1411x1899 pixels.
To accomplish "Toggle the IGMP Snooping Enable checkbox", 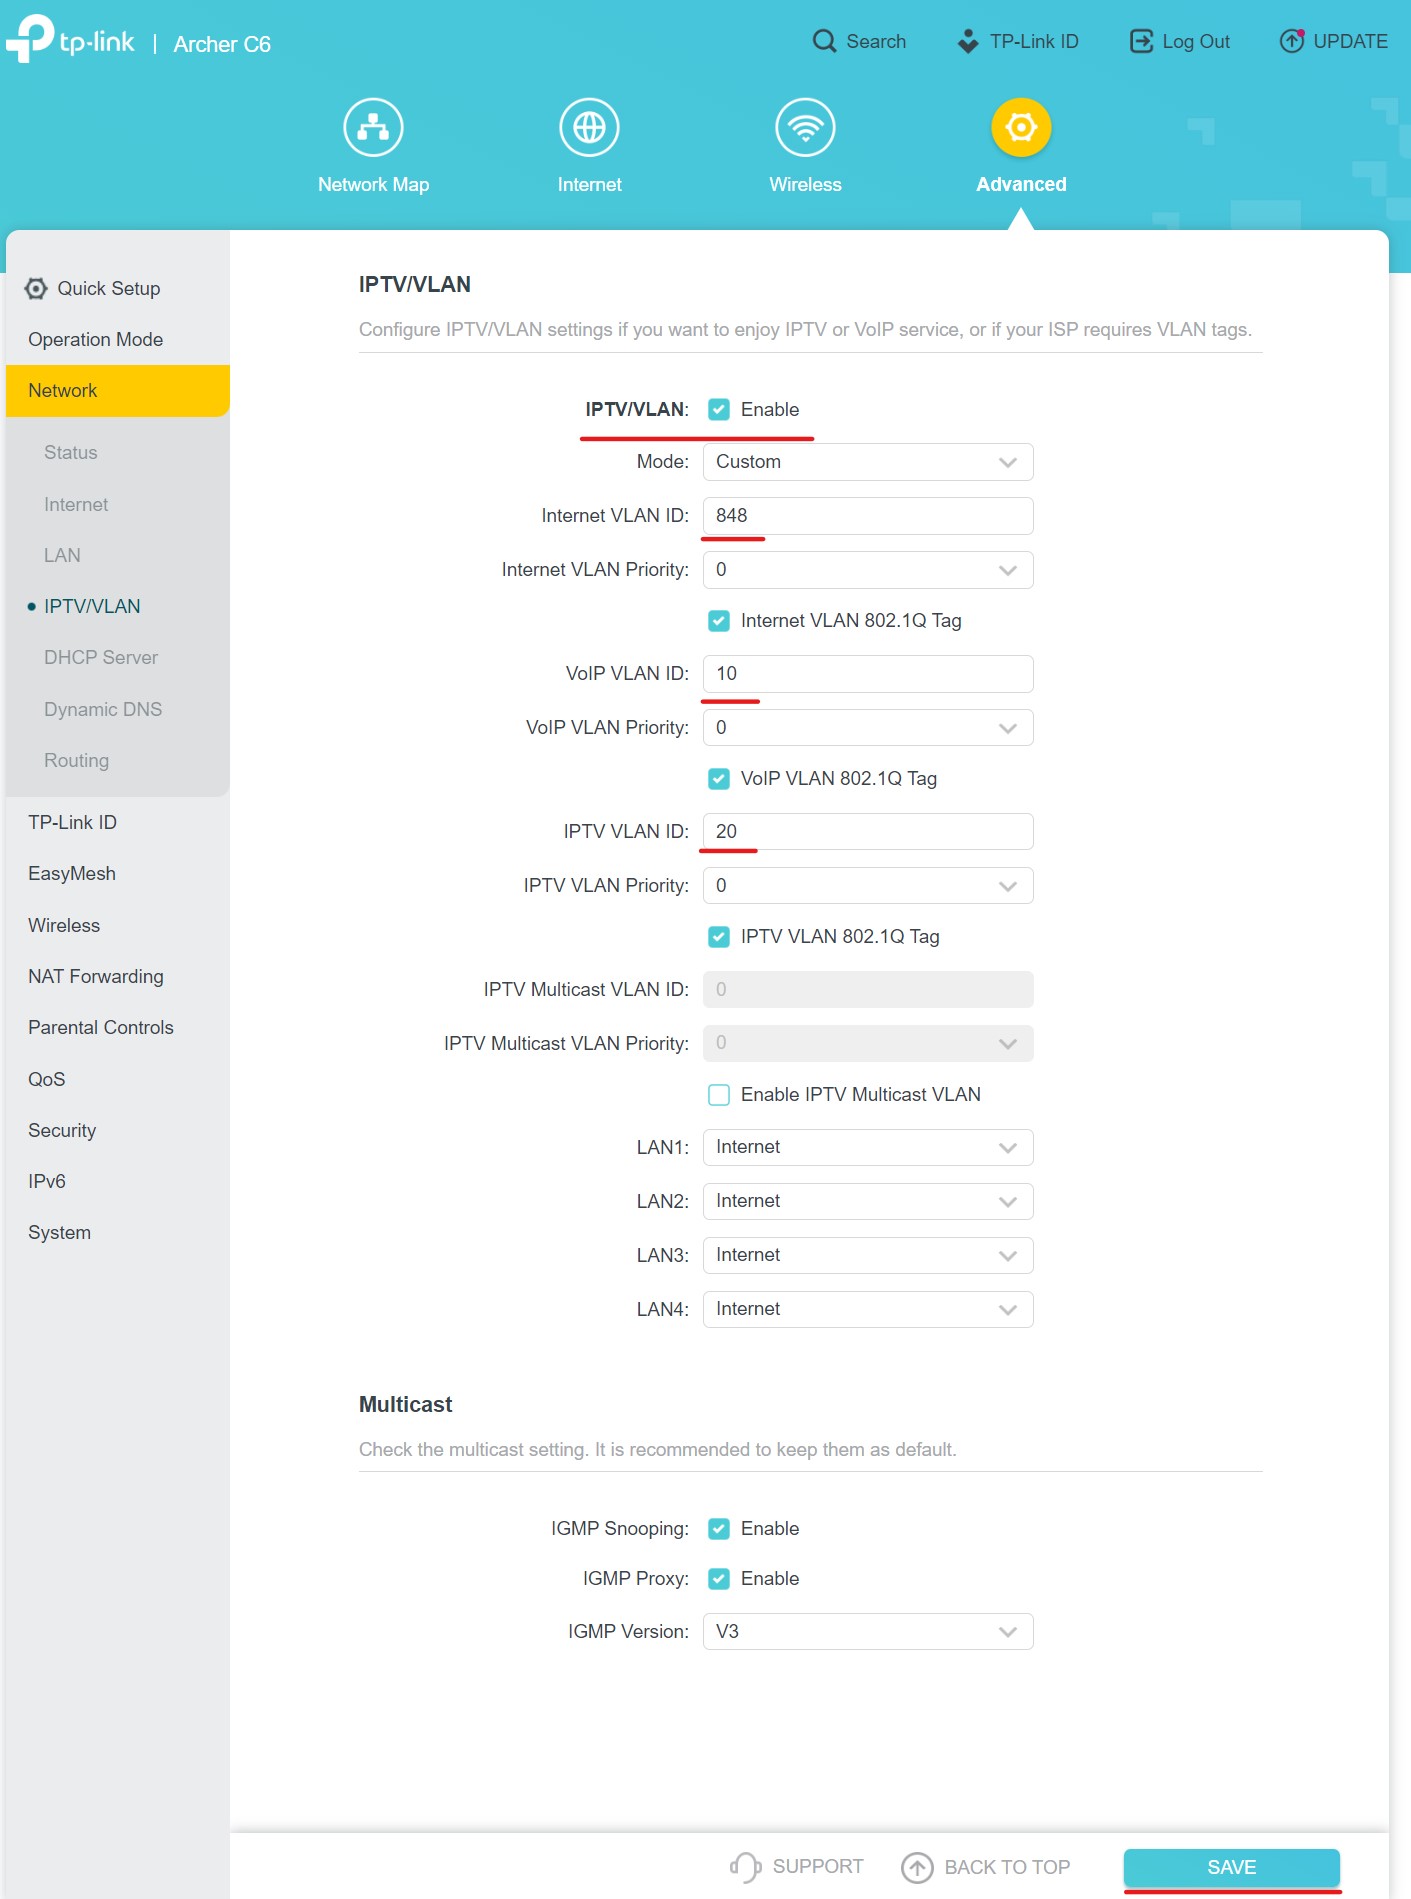I will [x=719, y=1529].
